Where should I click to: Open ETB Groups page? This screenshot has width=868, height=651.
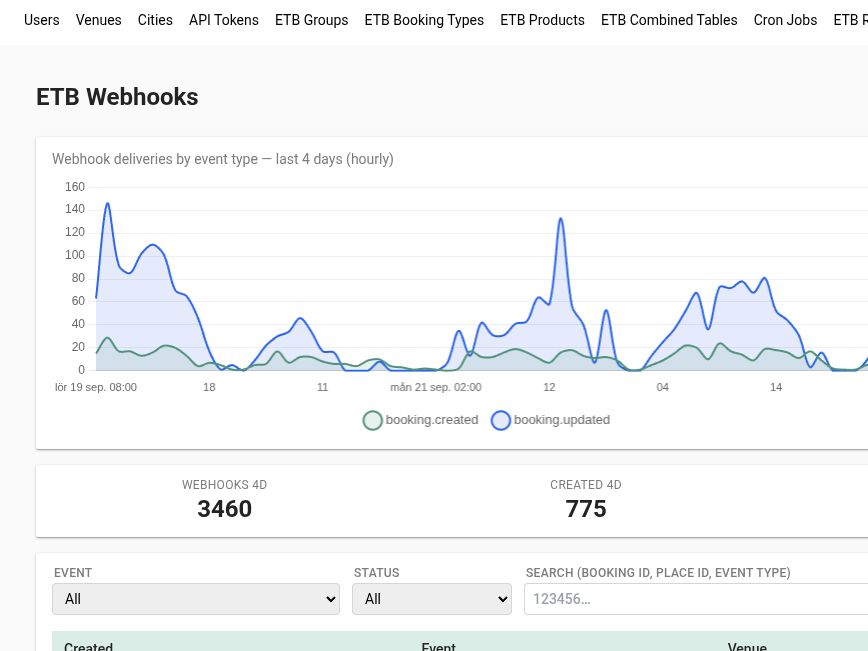312,20
